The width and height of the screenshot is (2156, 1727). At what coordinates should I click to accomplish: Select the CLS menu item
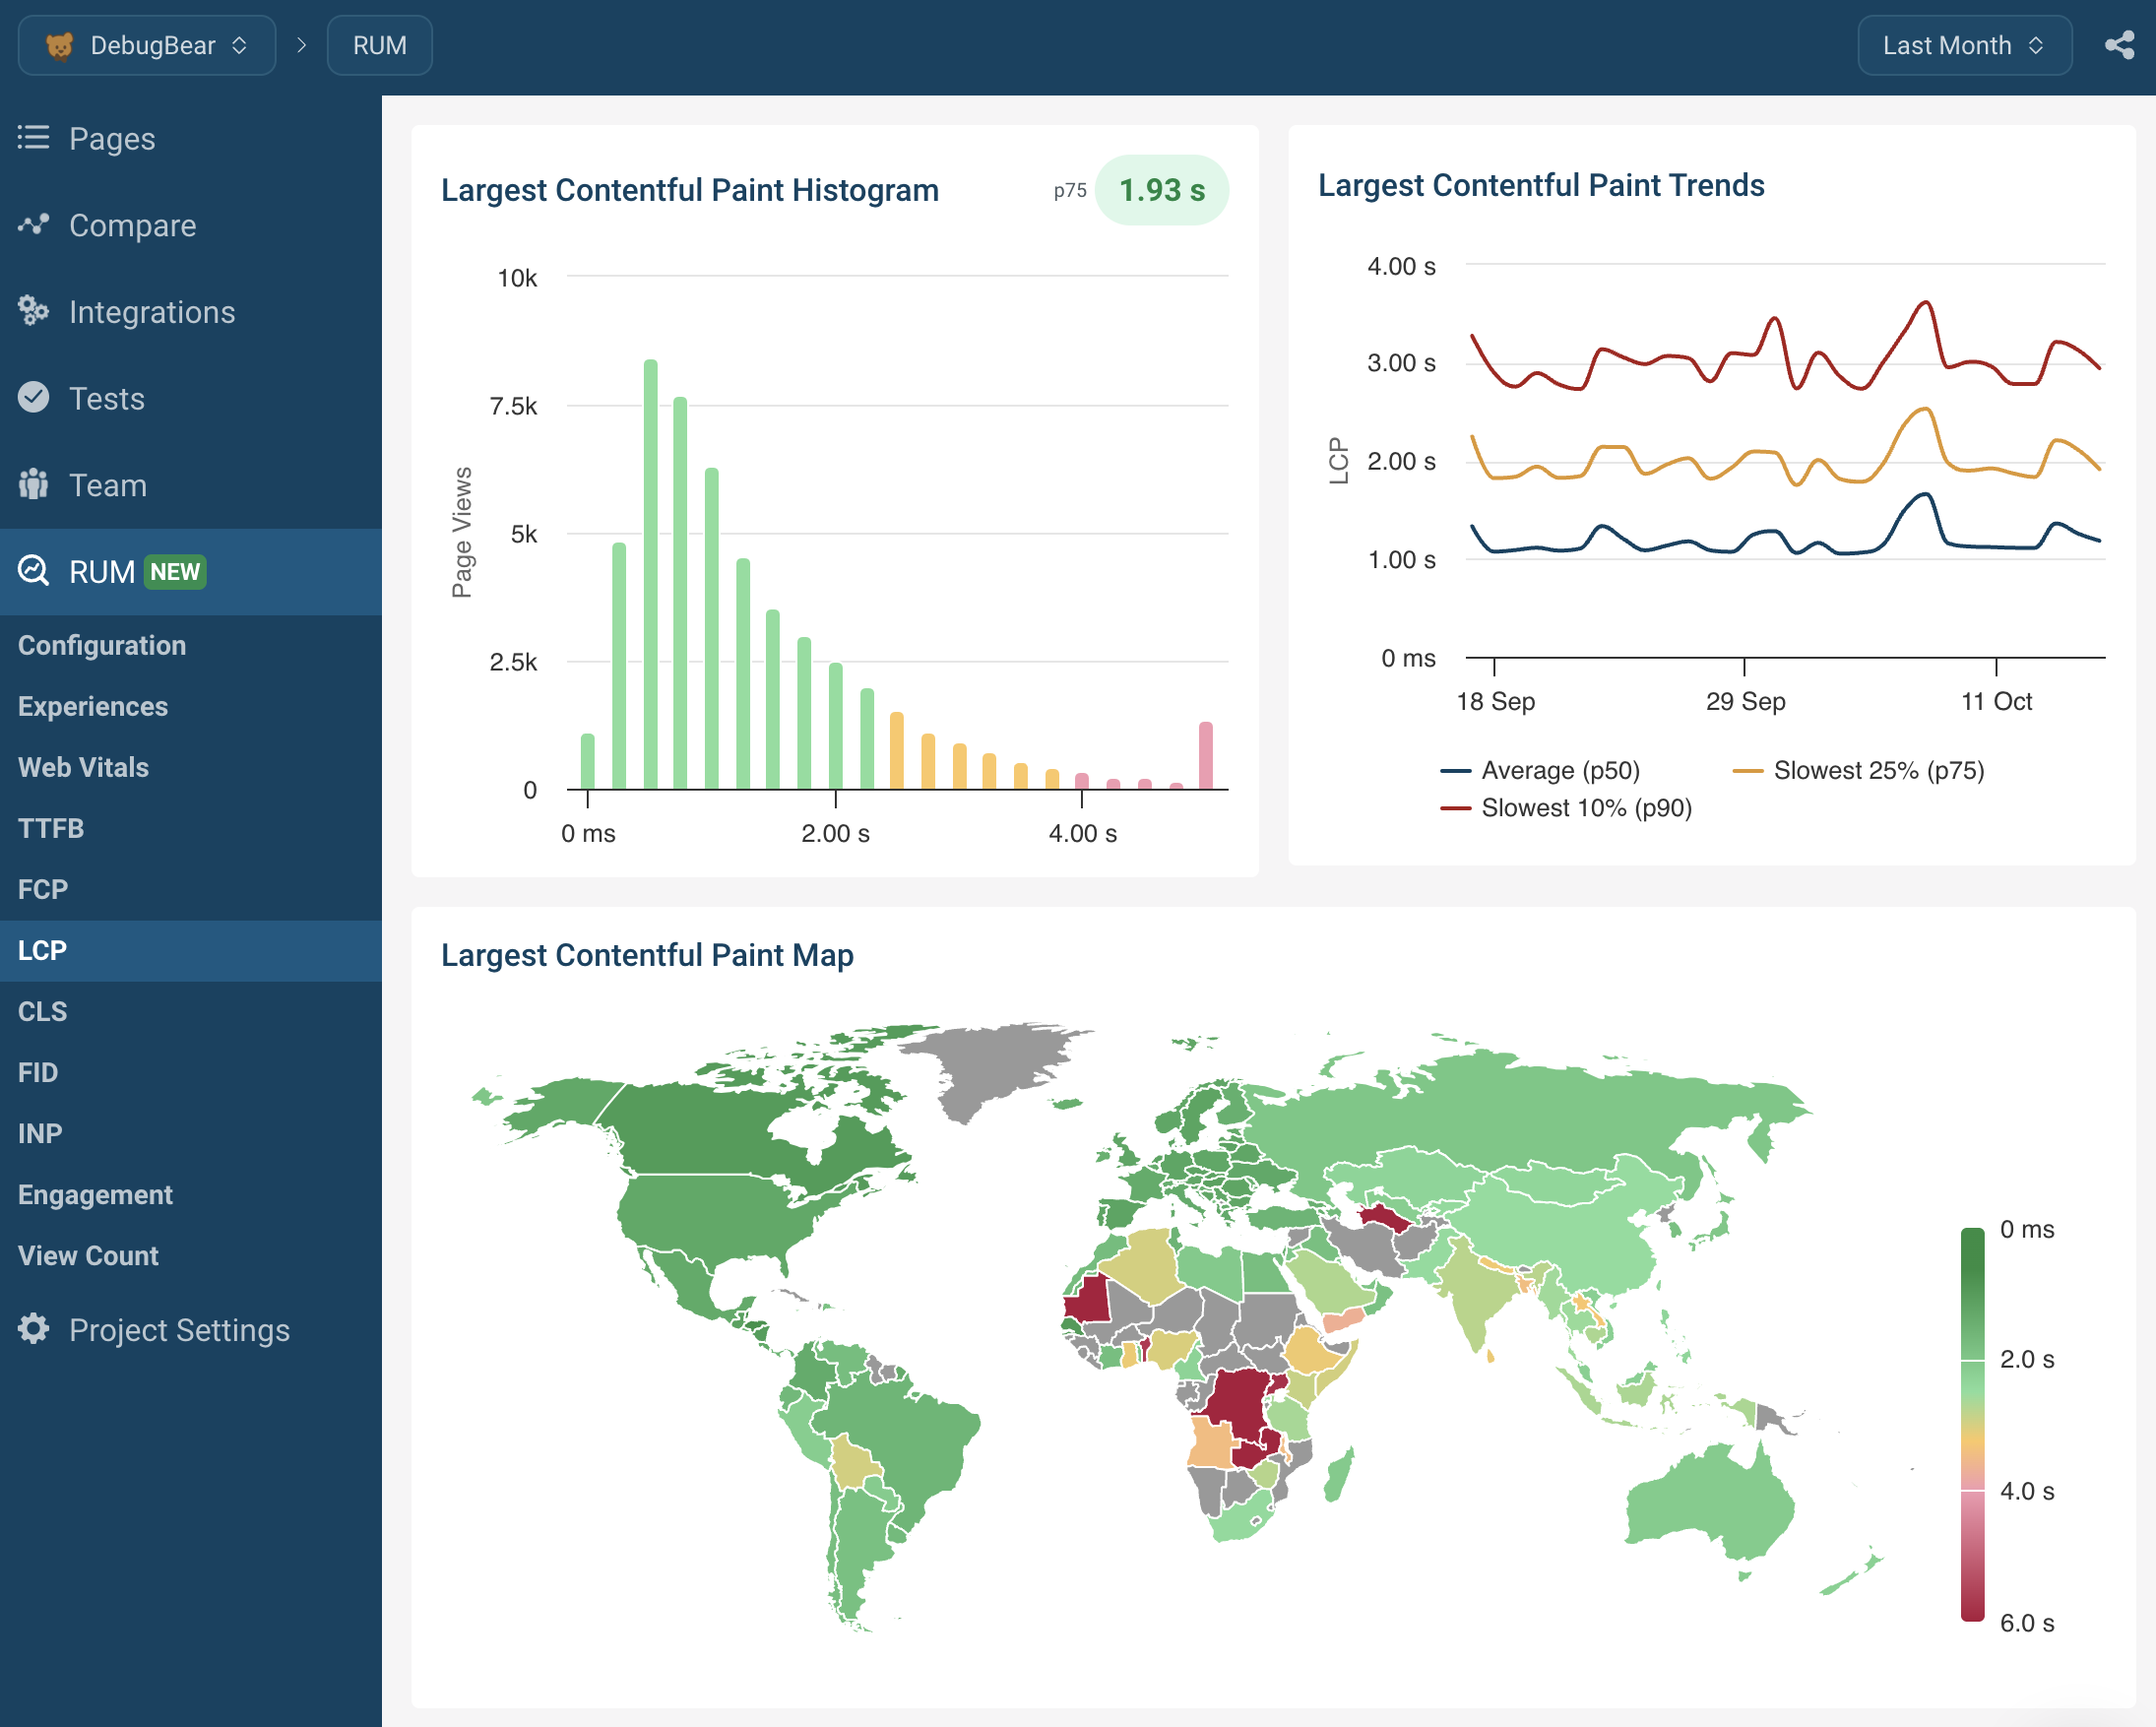(x=42, y=1011)
